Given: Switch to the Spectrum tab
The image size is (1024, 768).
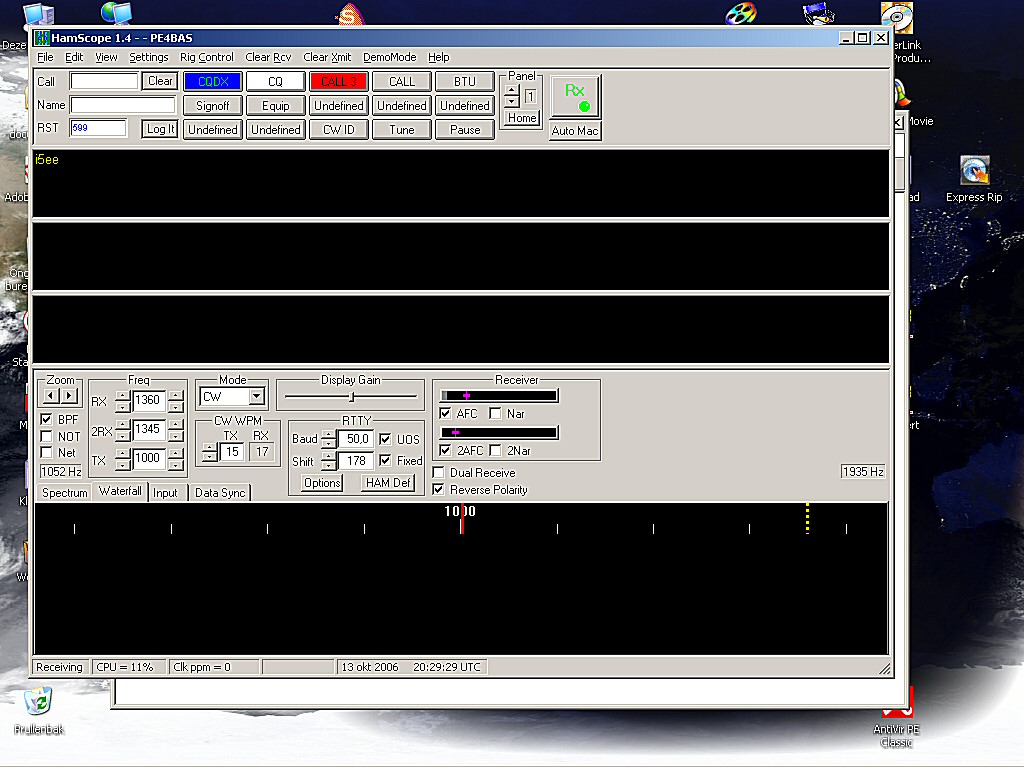Looking at the screenshot, I should click(64, 492).
